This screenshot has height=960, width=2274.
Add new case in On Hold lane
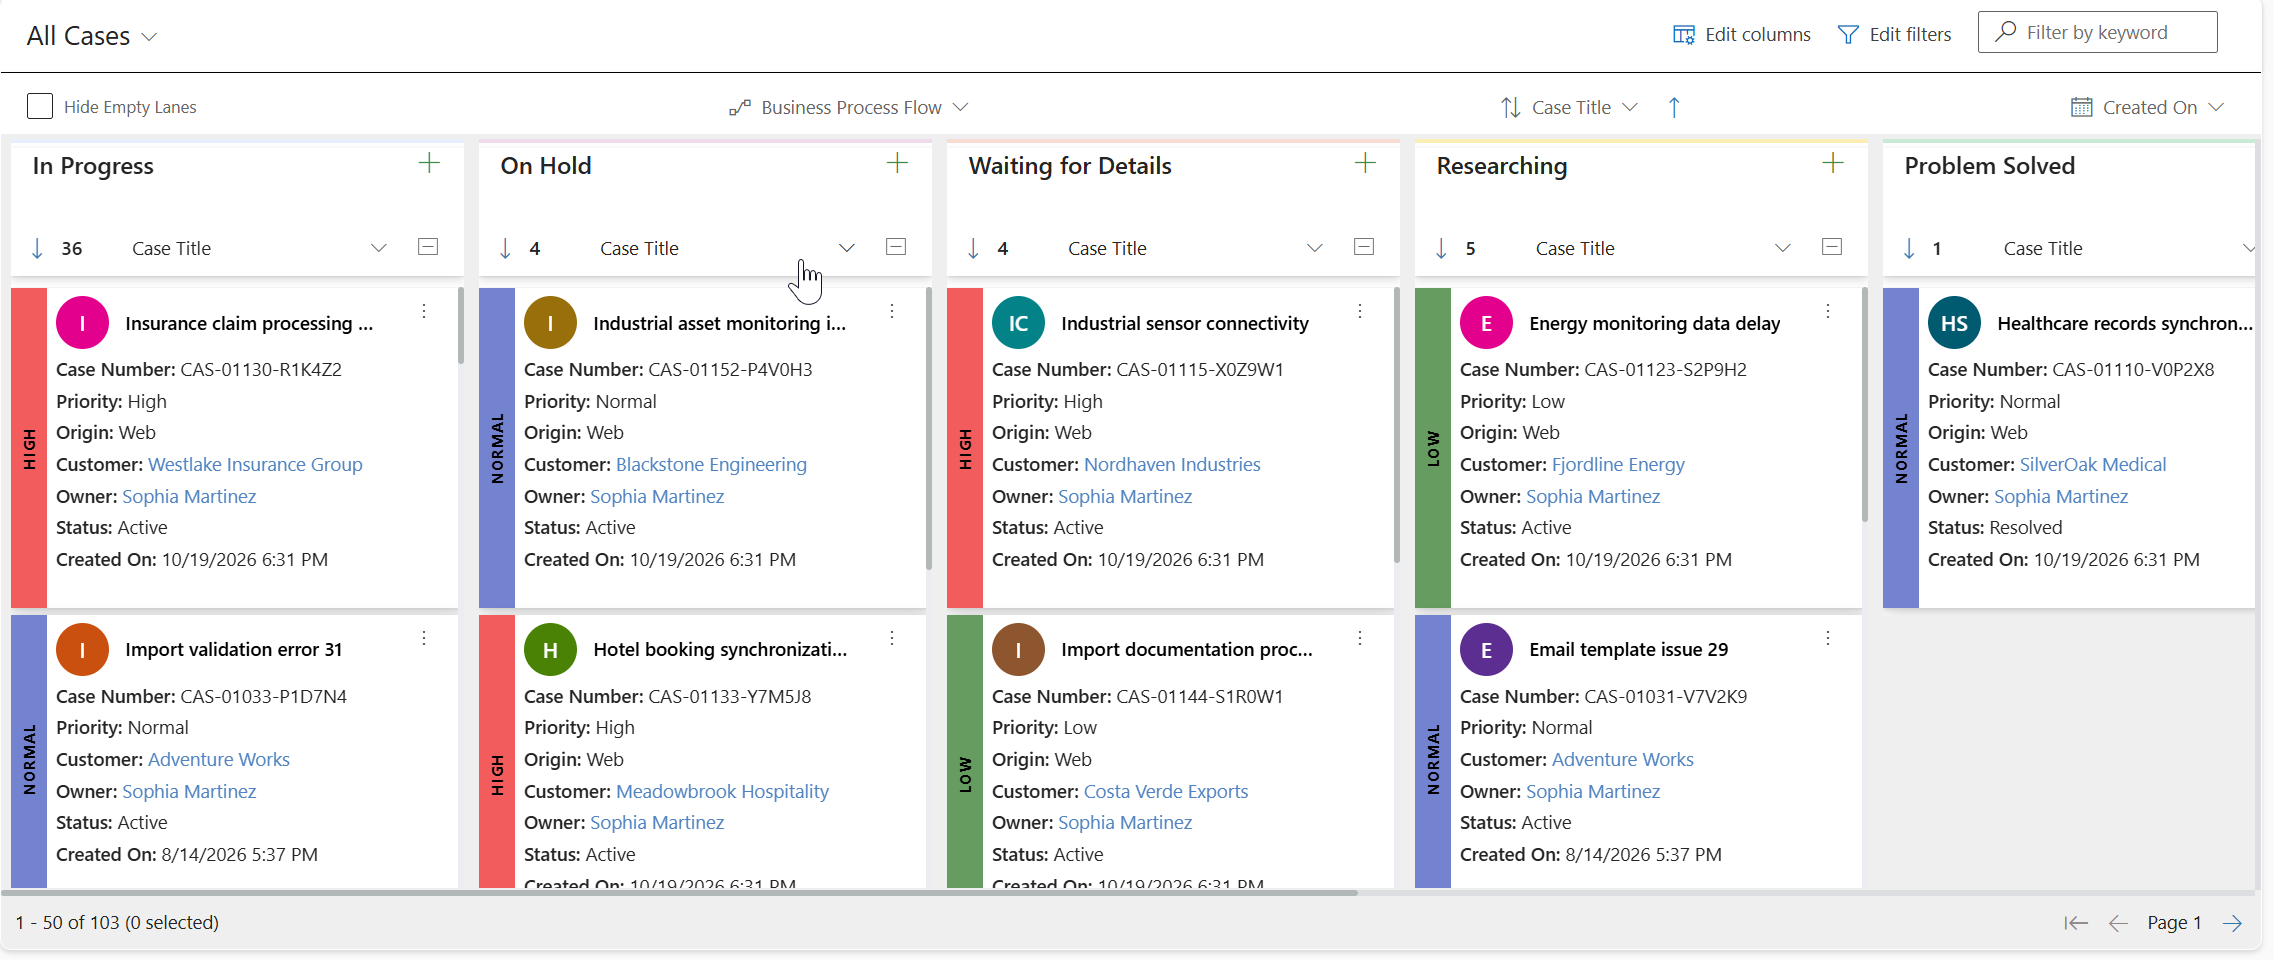(x=897, y=163)
